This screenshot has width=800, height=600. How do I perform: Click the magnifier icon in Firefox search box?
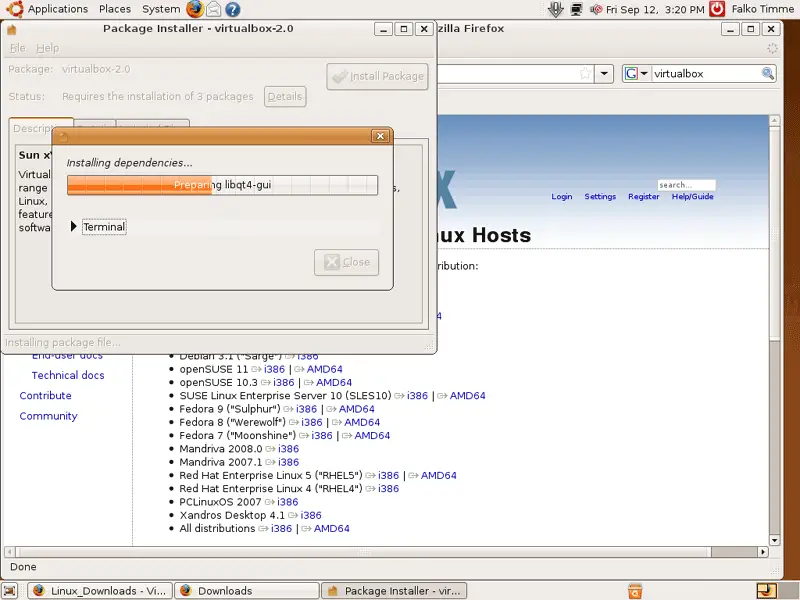pos(767,73)
